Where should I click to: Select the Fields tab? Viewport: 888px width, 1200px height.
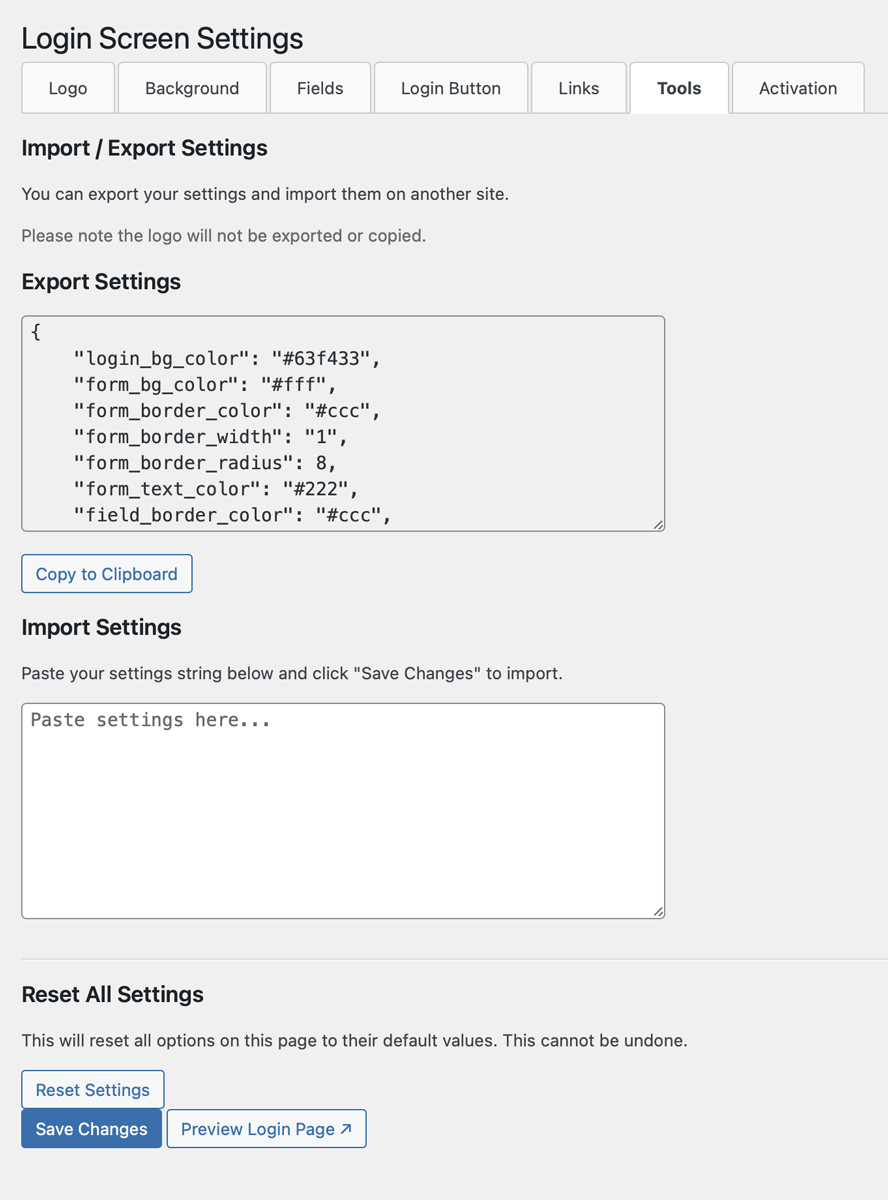click(x=320, y=88)
